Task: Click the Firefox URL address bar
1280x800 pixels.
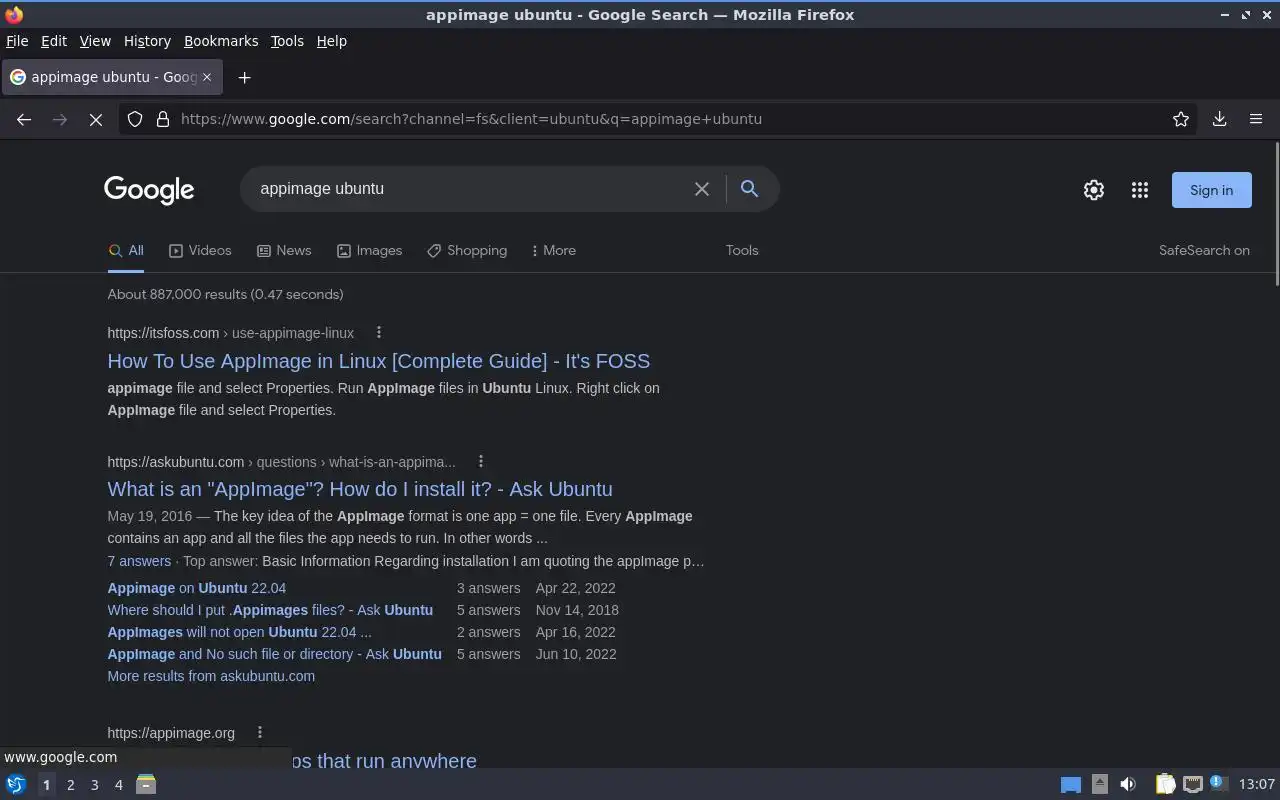Action: [x=660, y=119]
